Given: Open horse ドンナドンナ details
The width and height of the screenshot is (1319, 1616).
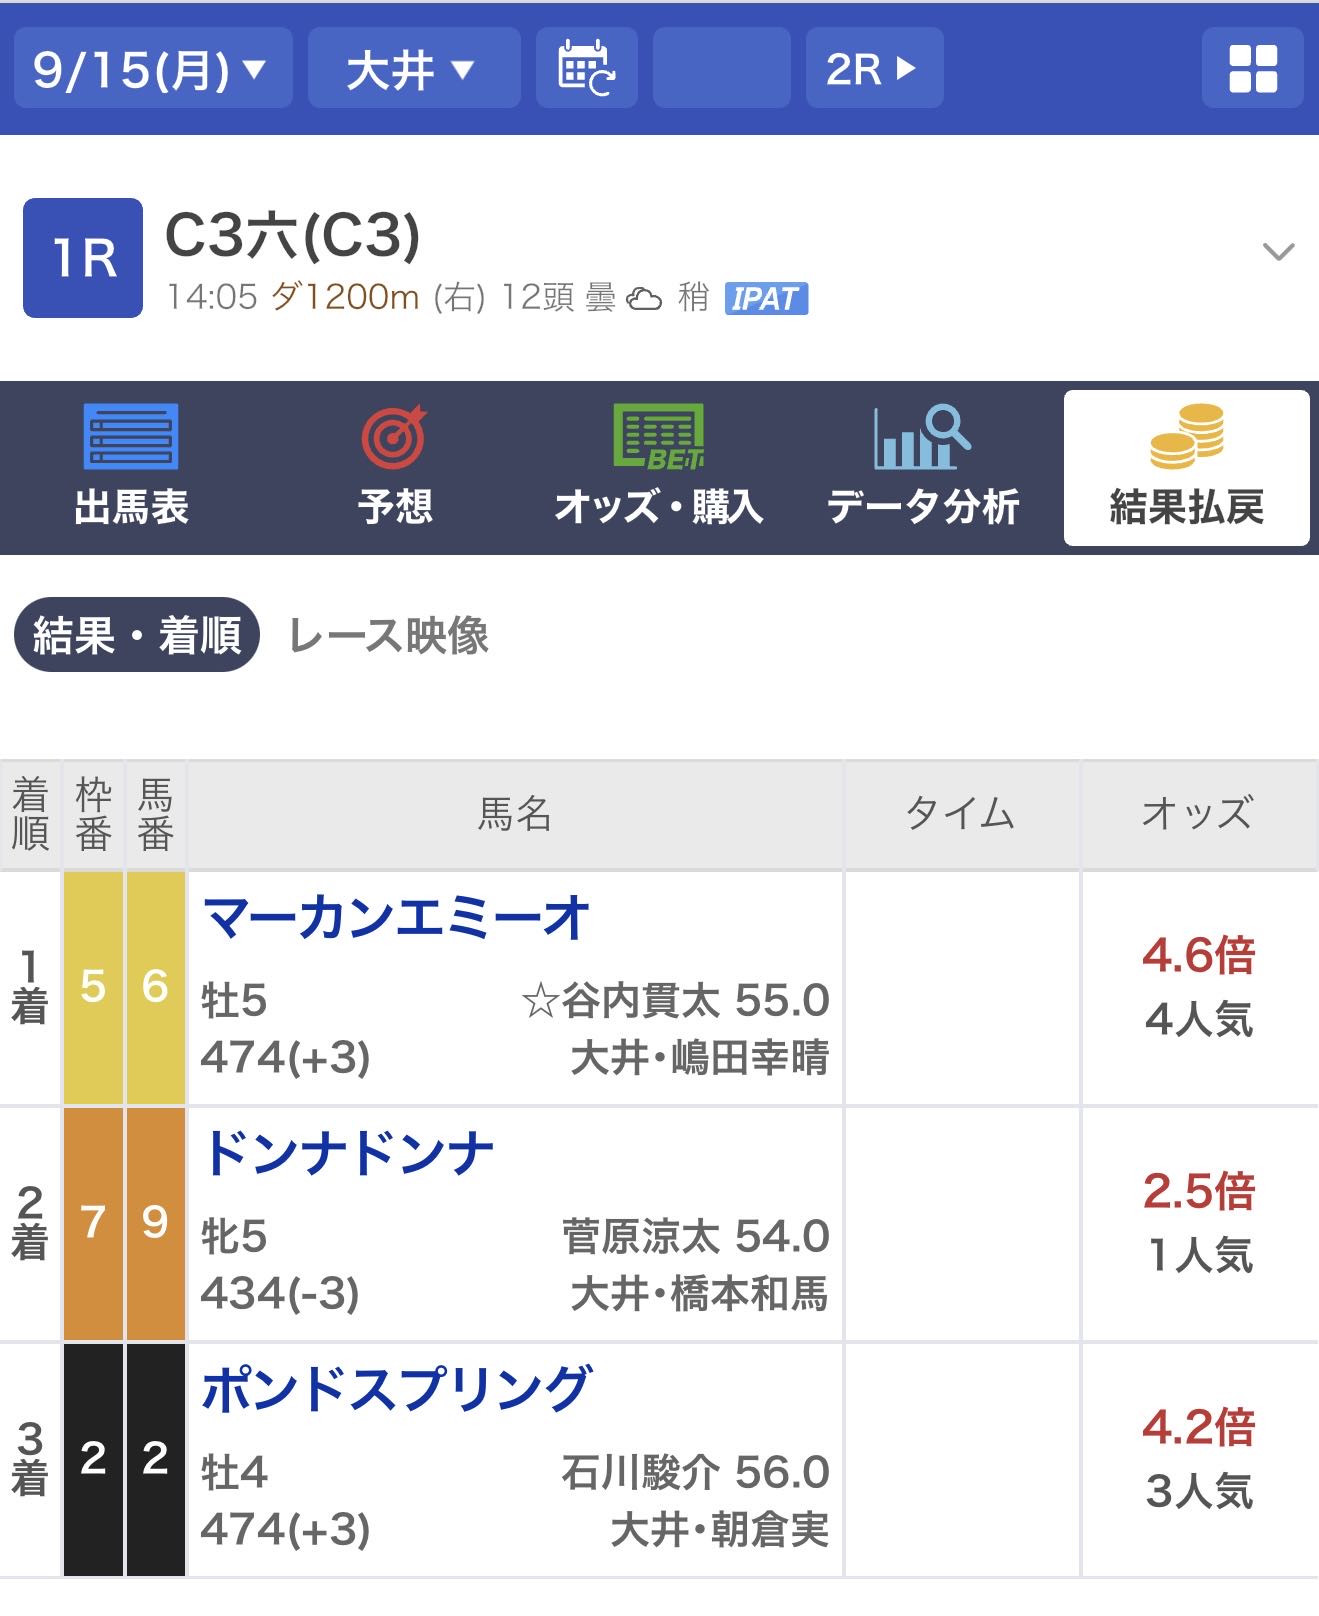Looking at the screenshot, I should (x=347, y=1153).
